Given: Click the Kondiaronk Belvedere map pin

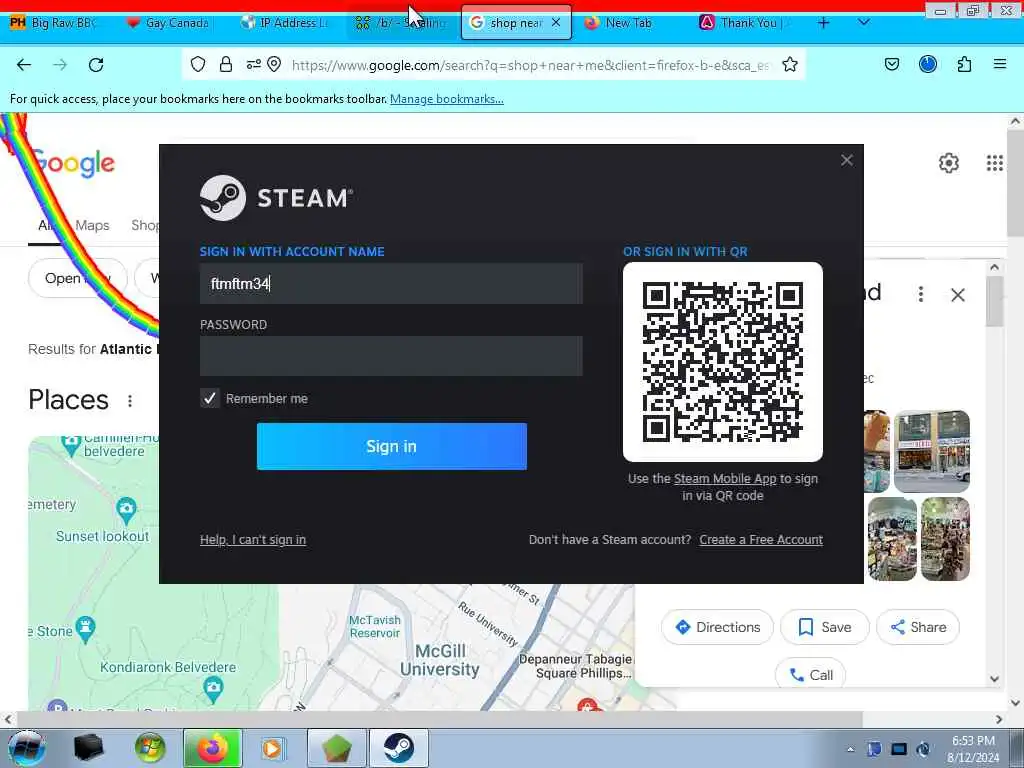Looking at the screenshot, I should pyautogui.click(x=213, y=690).
